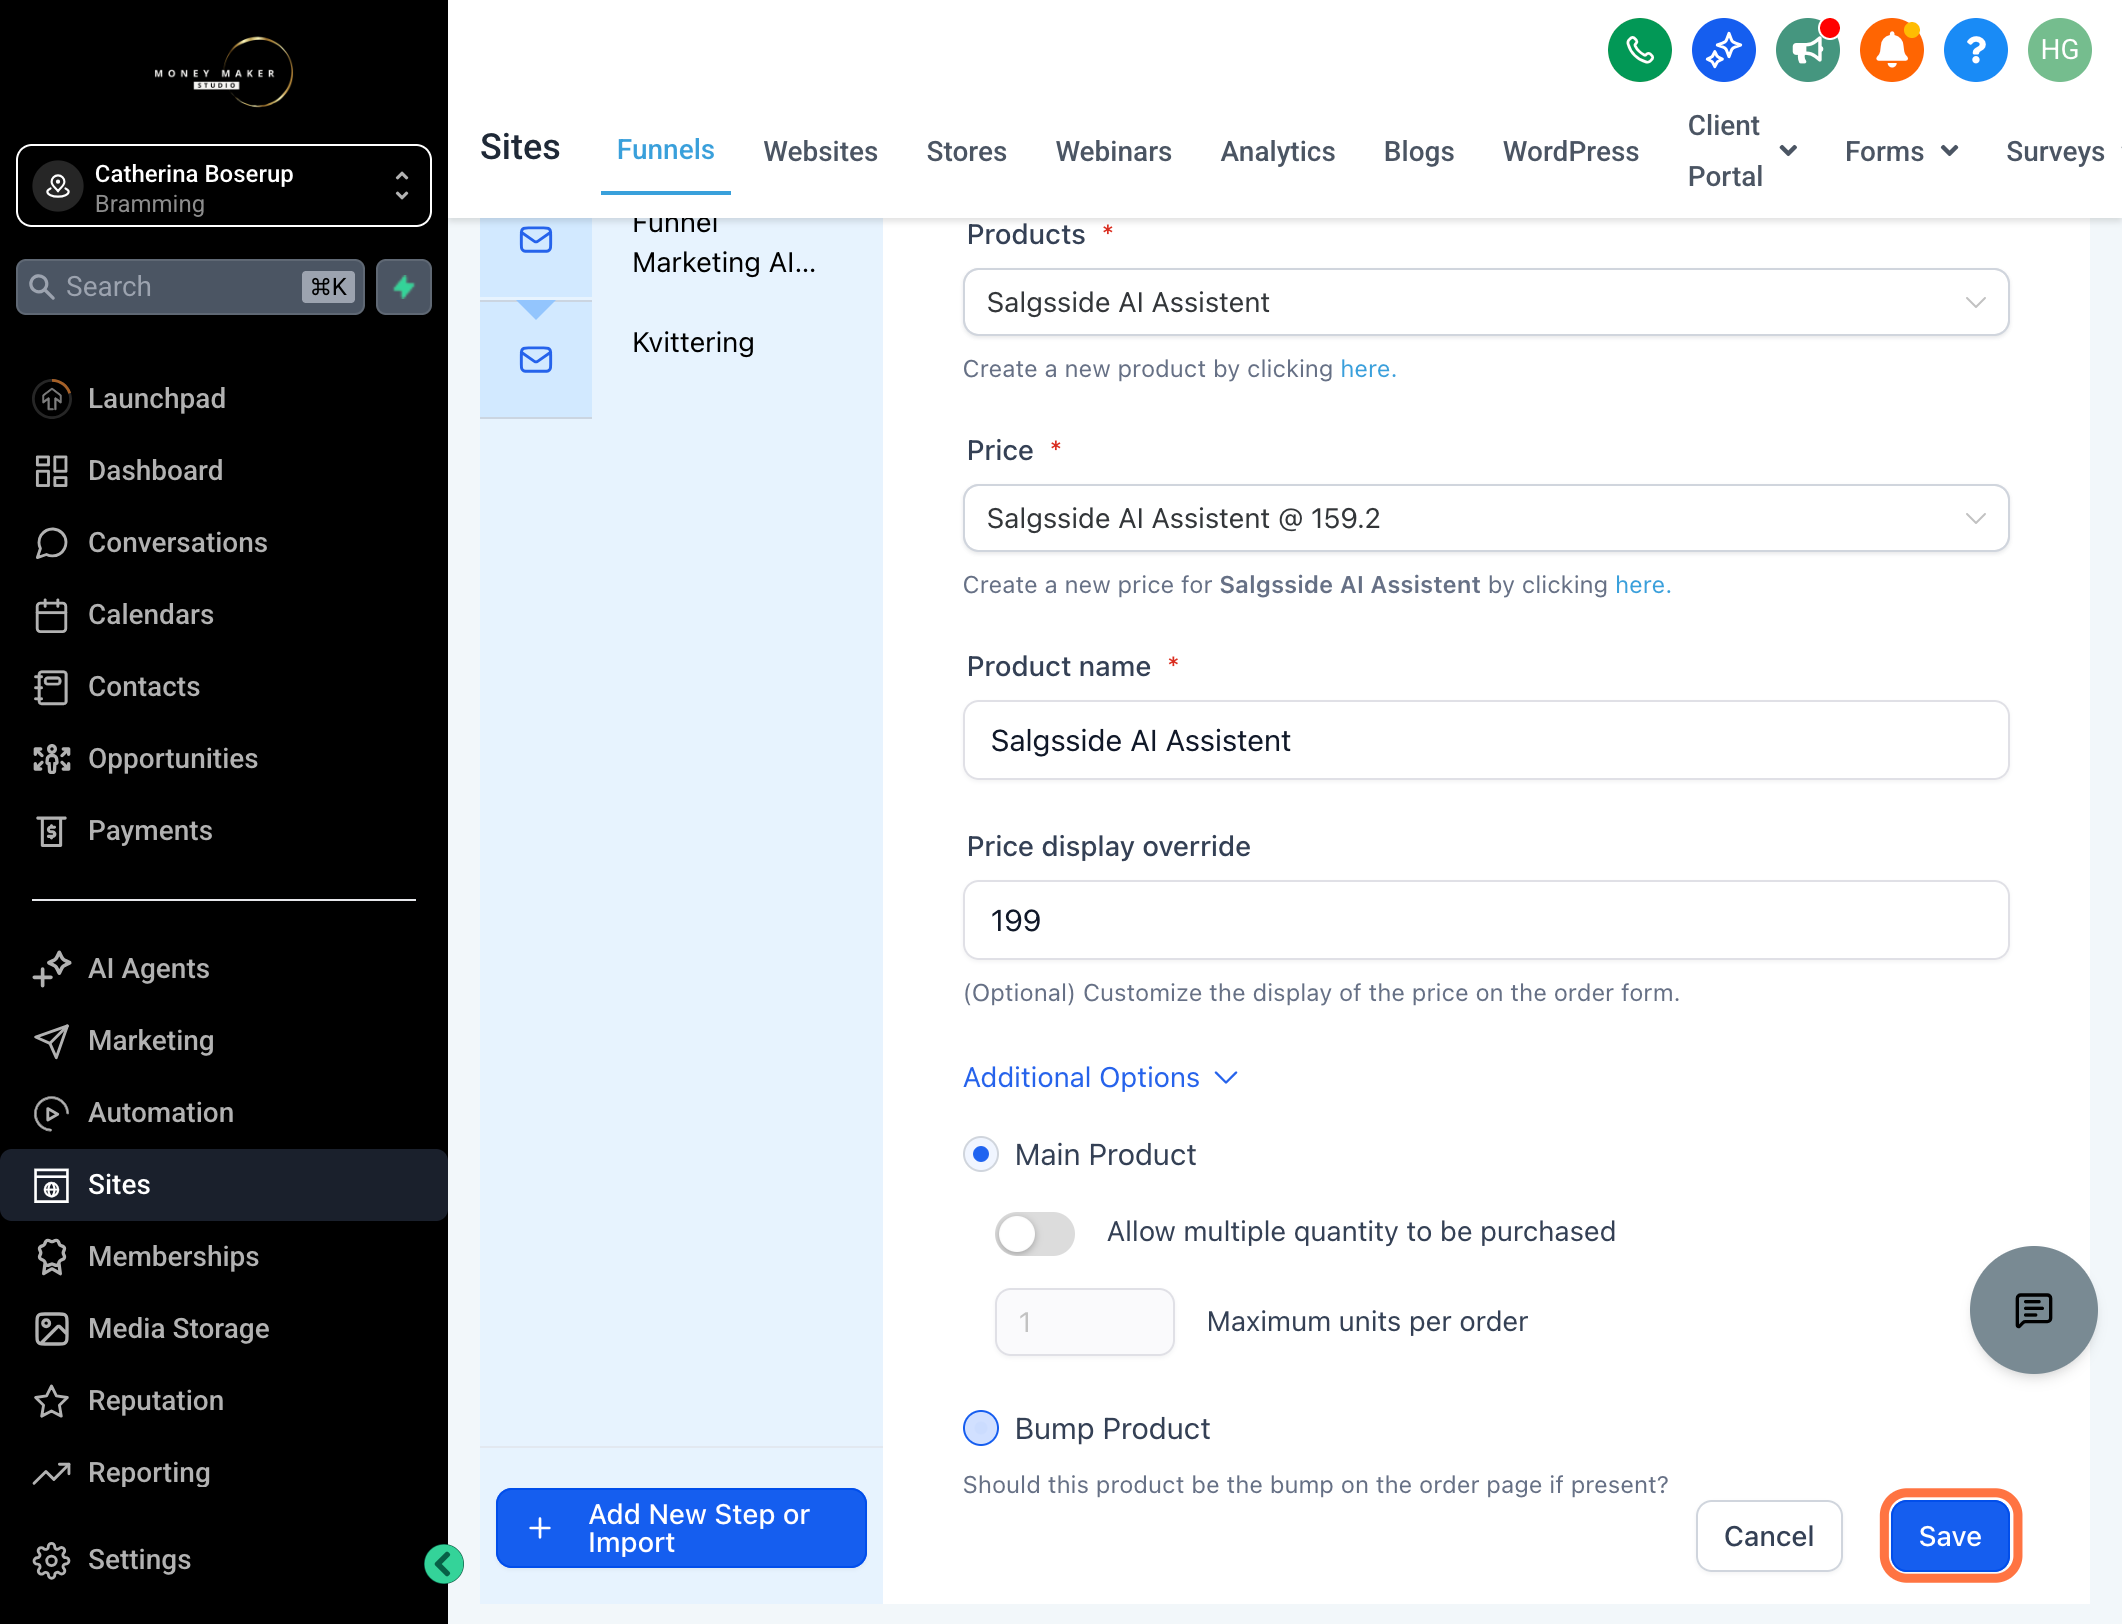Switch to the Stores tab
The width and height of the screenshot is (2122, 1624).
pos(966,151)
